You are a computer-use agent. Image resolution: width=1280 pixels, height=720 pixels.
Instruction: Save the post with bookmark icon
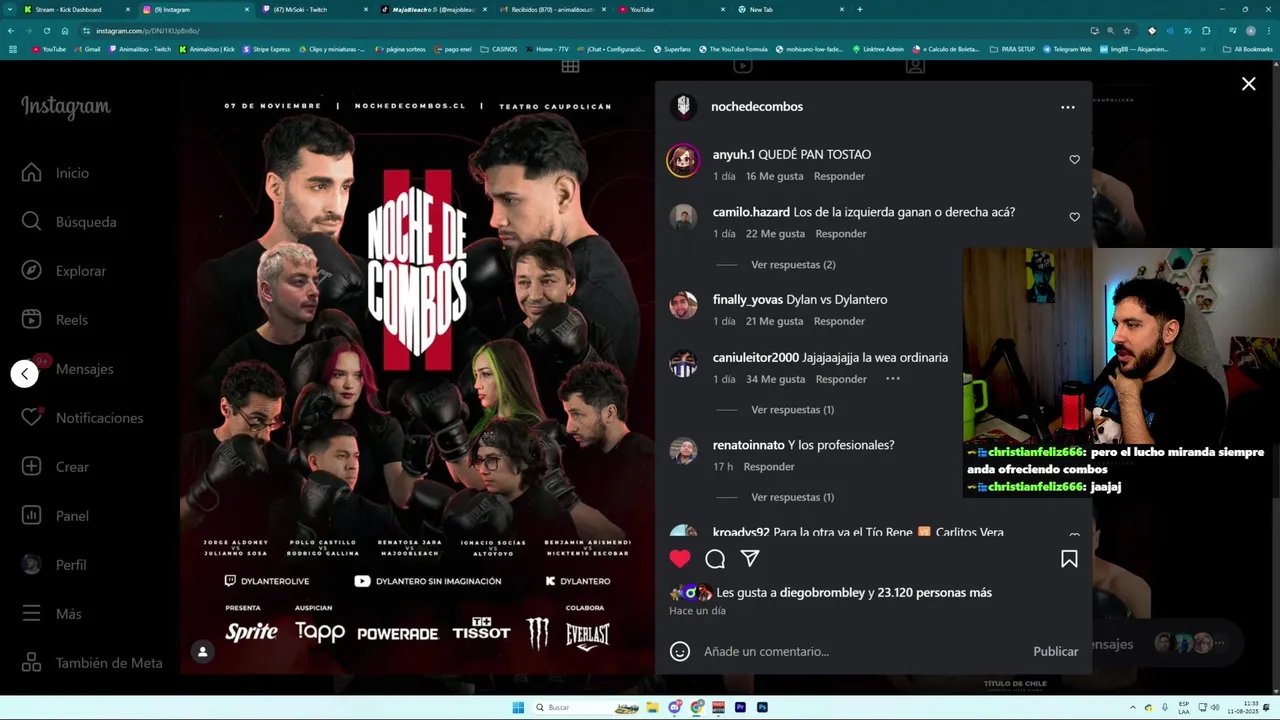pyautogui.click(x=1069, y=559)
